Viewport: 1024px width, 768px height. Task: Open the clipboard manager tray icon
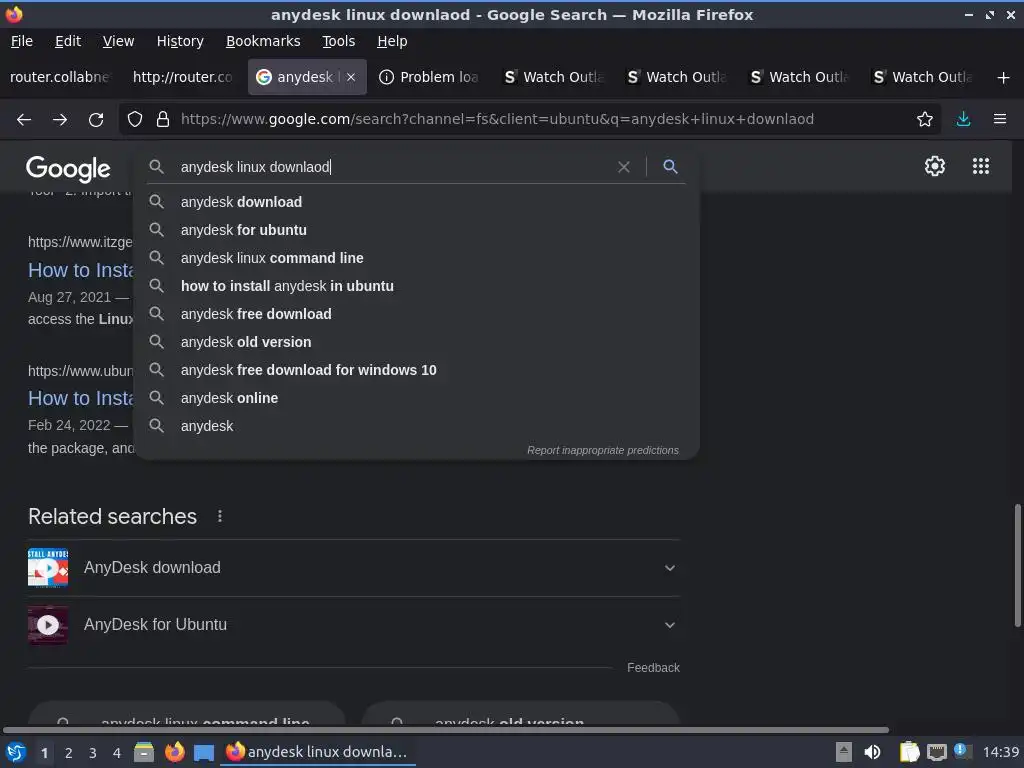pos(909,752)
